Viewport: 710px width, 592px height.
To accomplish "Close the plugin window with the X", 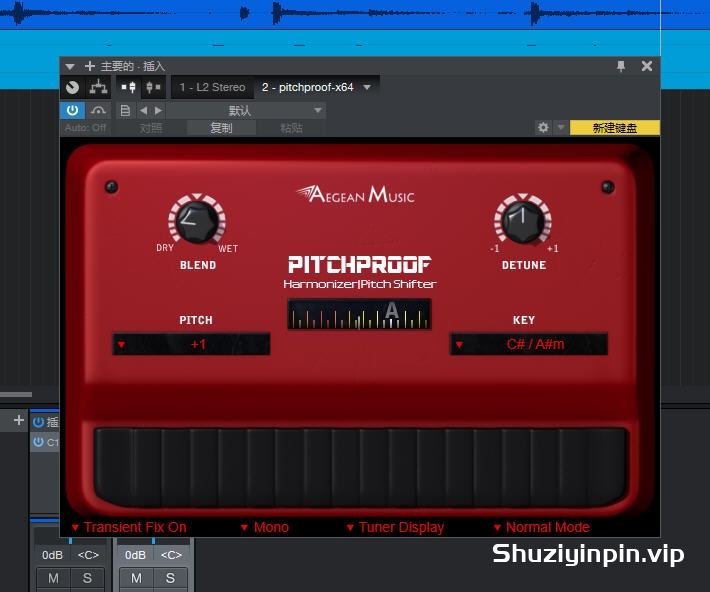I will (x=647, y=66).
